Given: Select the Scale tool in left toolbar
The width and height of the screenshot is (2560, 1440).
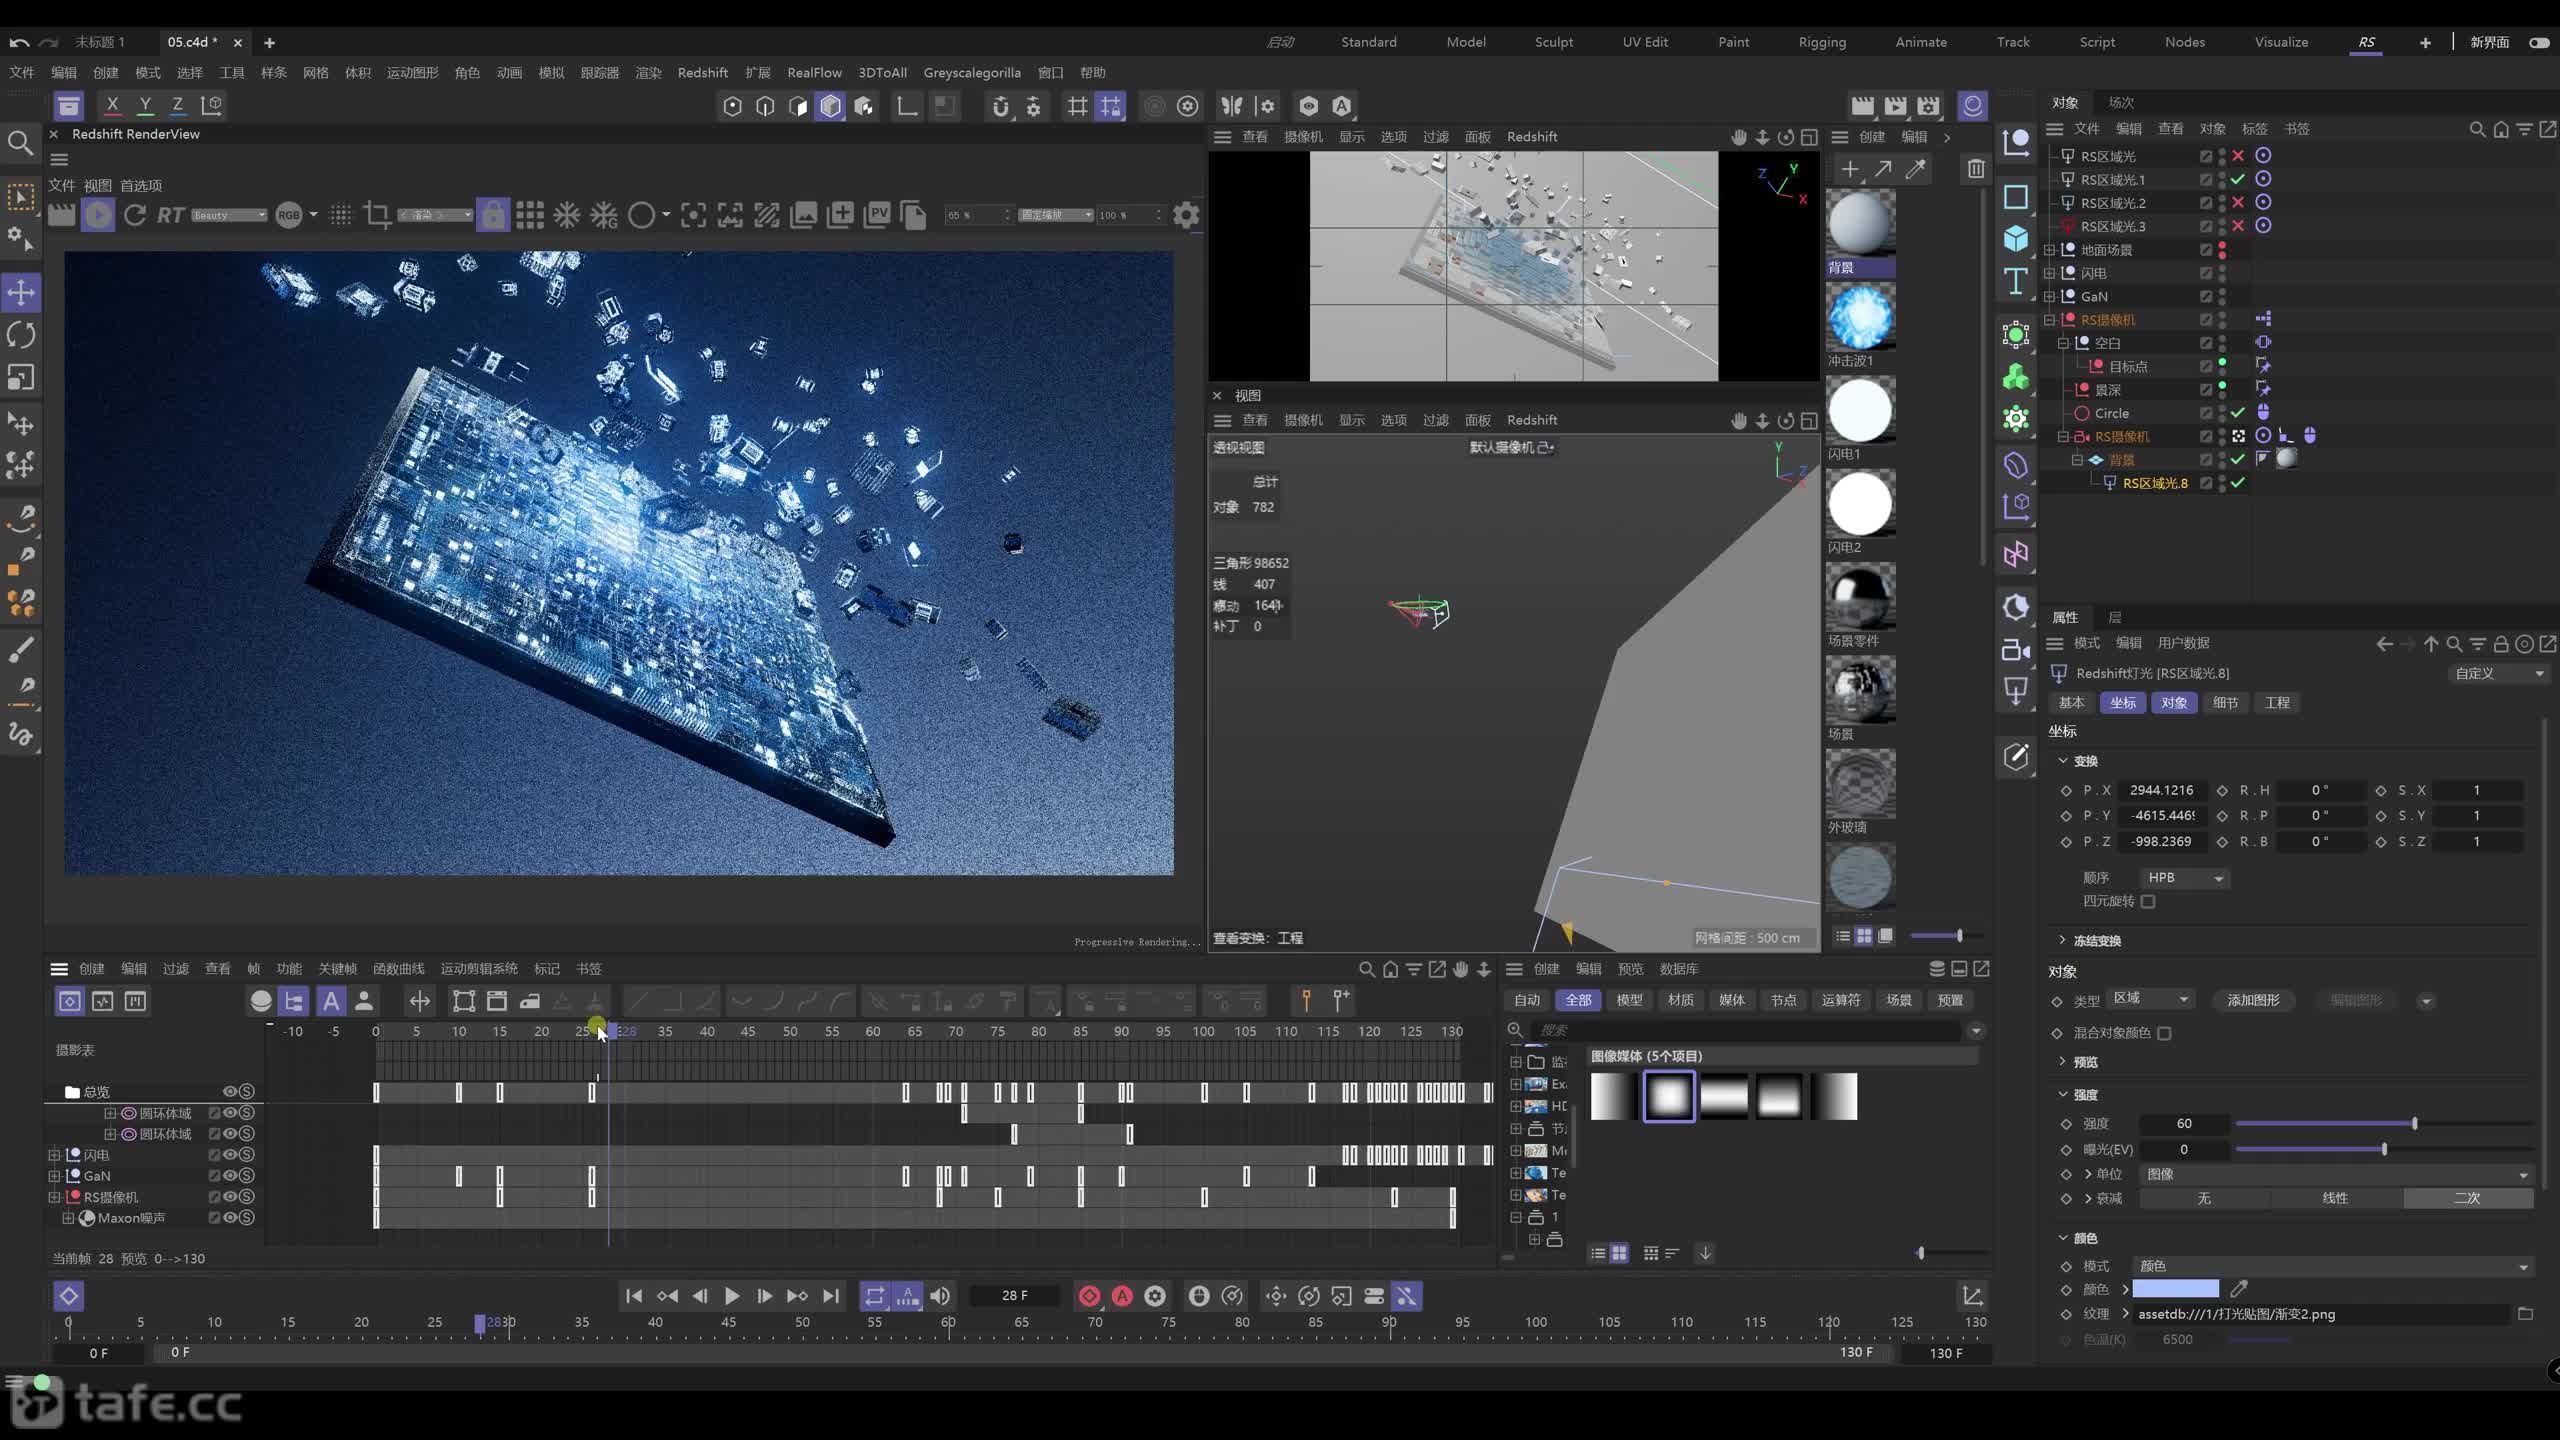Looking at the screenshot, I should (x=21, y=377).
